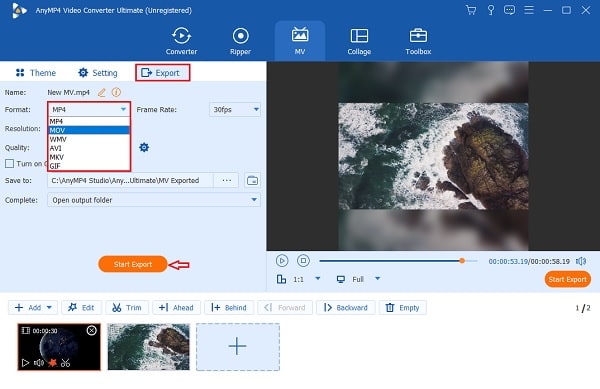
Task: Choose GIF from the format list
Action: (x=89, y=166)
